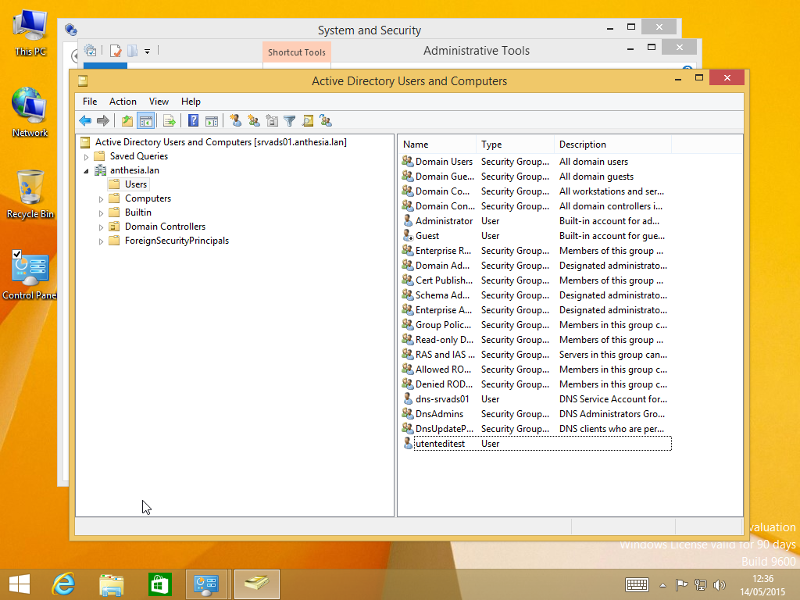Open the Network desktop icon
This screenshot has width=800, height=600.
click(30, 113)
